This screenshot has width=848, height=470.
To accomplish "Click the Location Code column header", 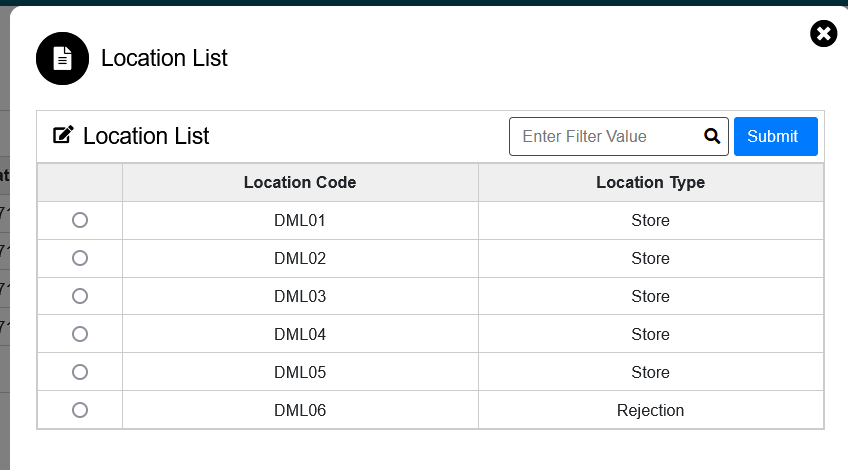I will [300, 182].
